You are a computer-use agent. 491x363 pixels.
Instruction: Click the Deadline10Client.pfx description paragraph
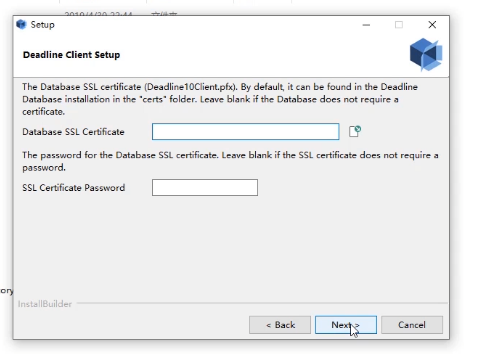click(x=220, y=99)
